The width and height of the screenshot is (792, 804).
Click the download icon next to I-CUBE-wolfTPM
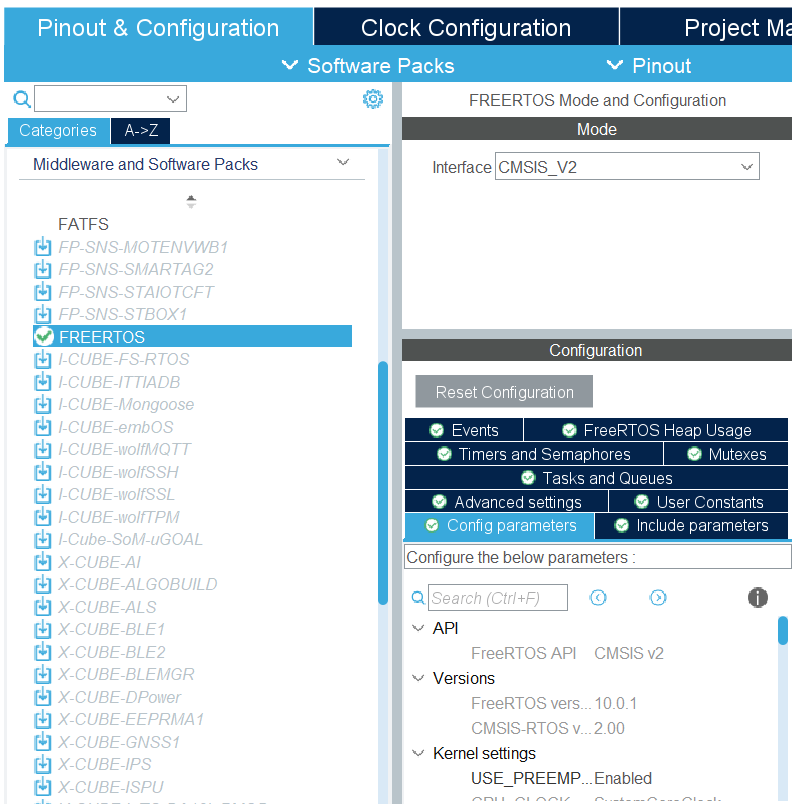[43, 517]
